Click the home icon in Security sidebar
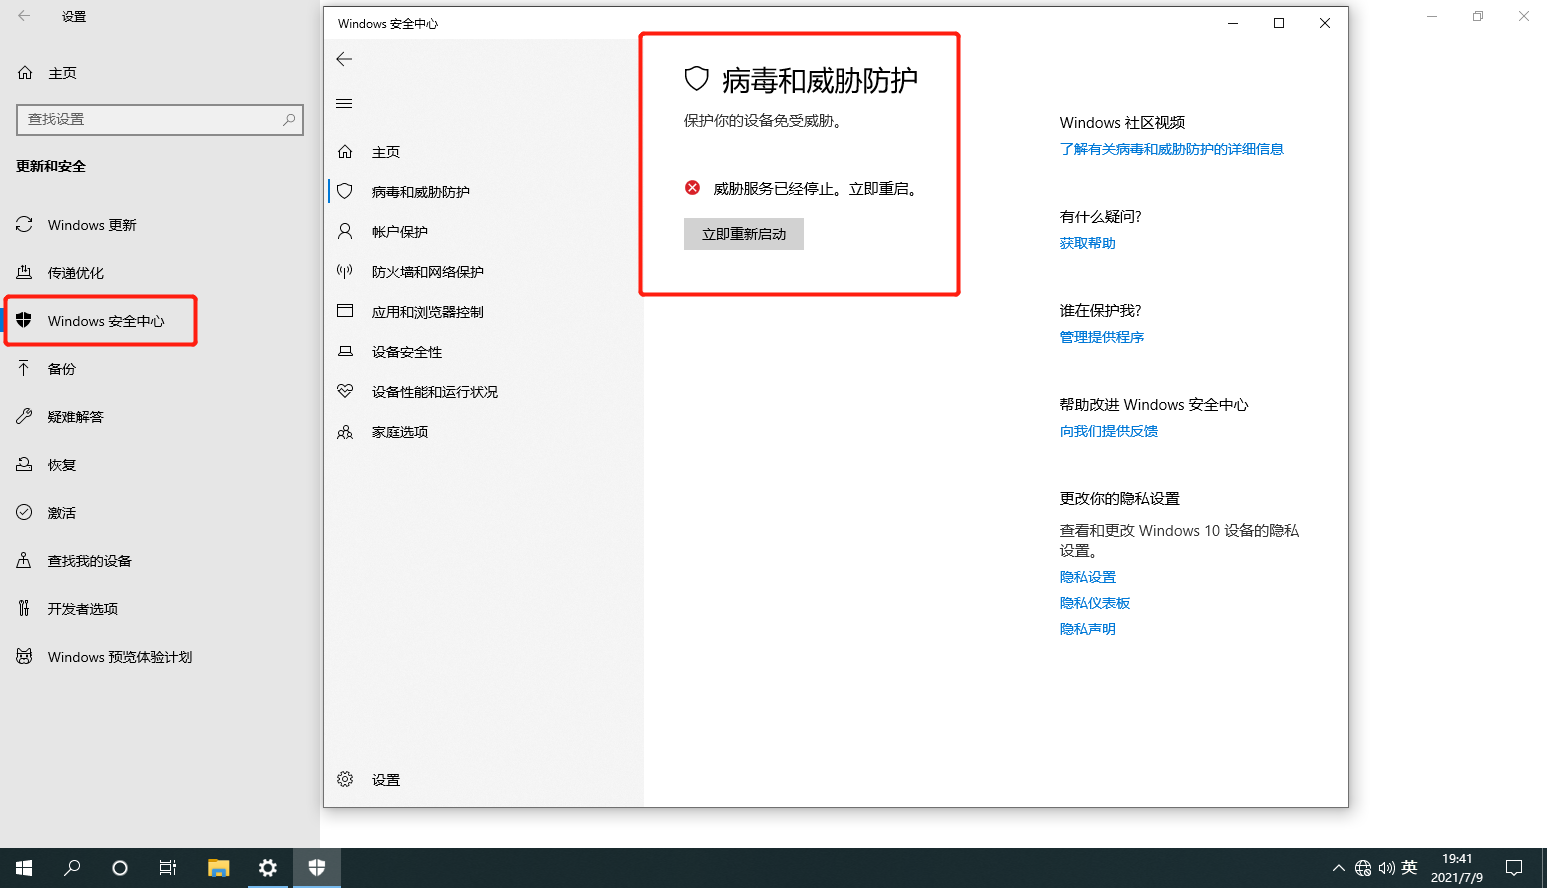The height and width of the screenshot is (888, 1547). [345, 152]
